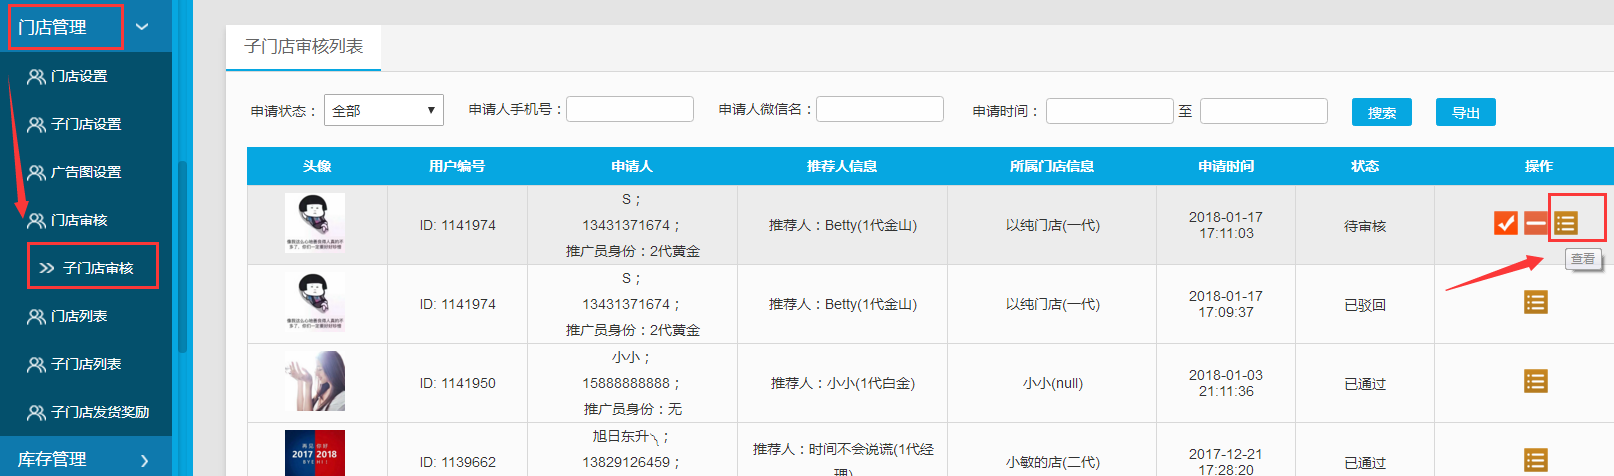The image size is (1614, 476).
Task: Click 推荐人：小小(1代白金) cell
Action: [843, 383]
